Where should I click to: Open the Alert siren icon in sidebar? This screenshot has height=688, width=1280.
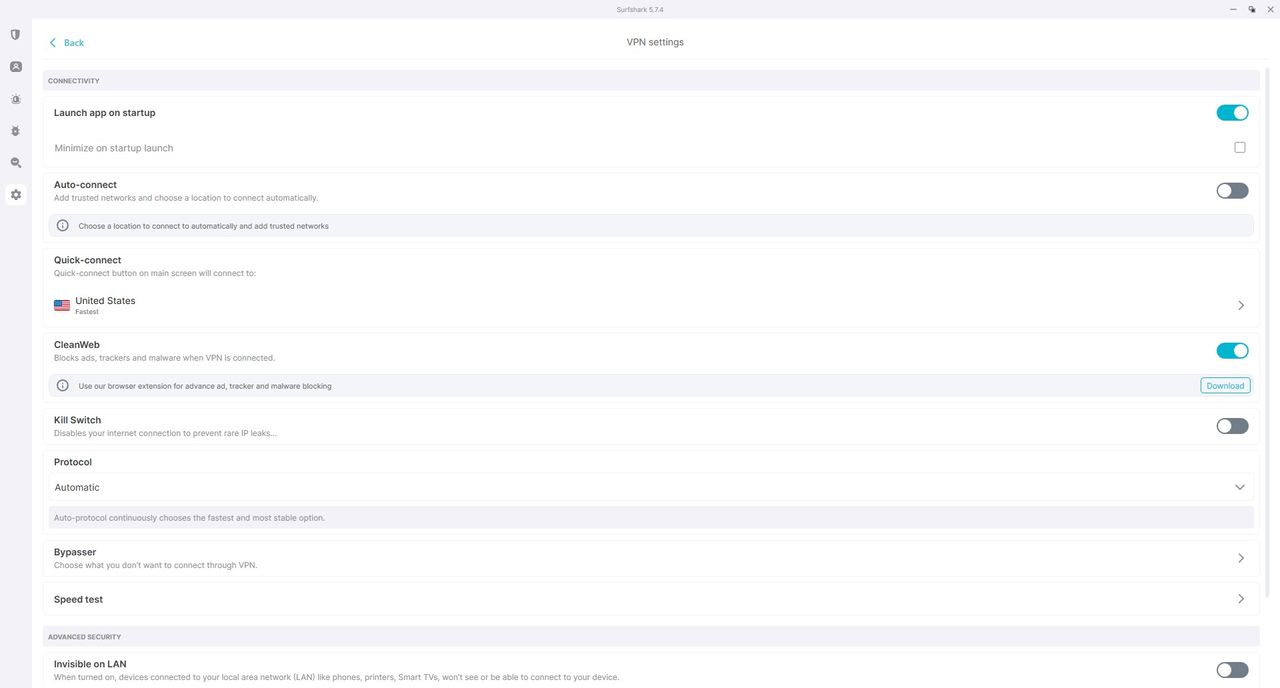click(15, 99)
